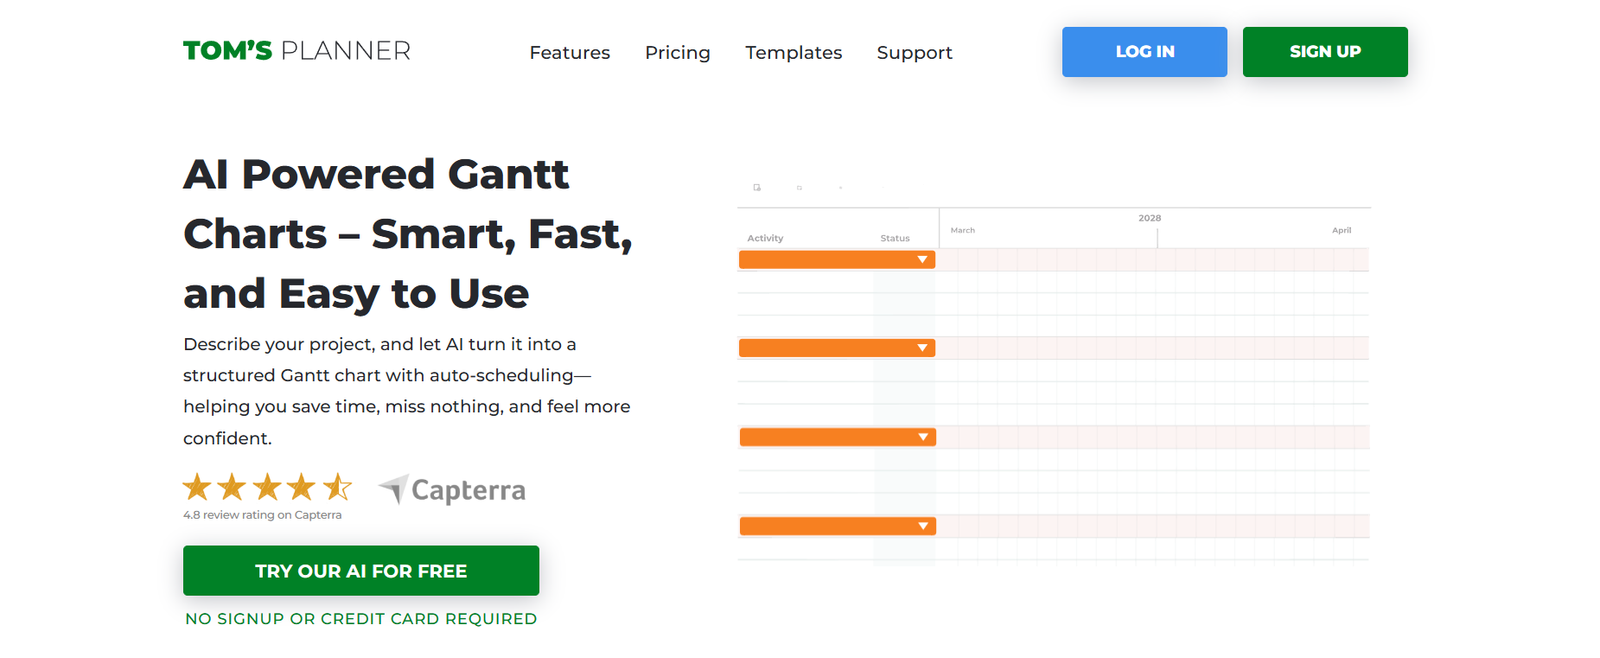
Task: Click the second small Gantt toolbar icon
Action: click(799, 188)
